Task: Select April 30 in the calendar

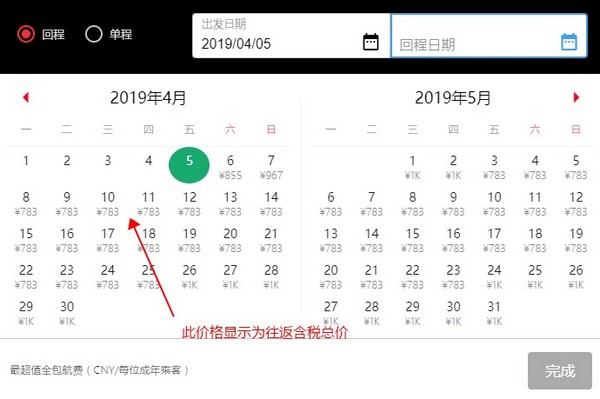Action: click(x=67, y=313)
